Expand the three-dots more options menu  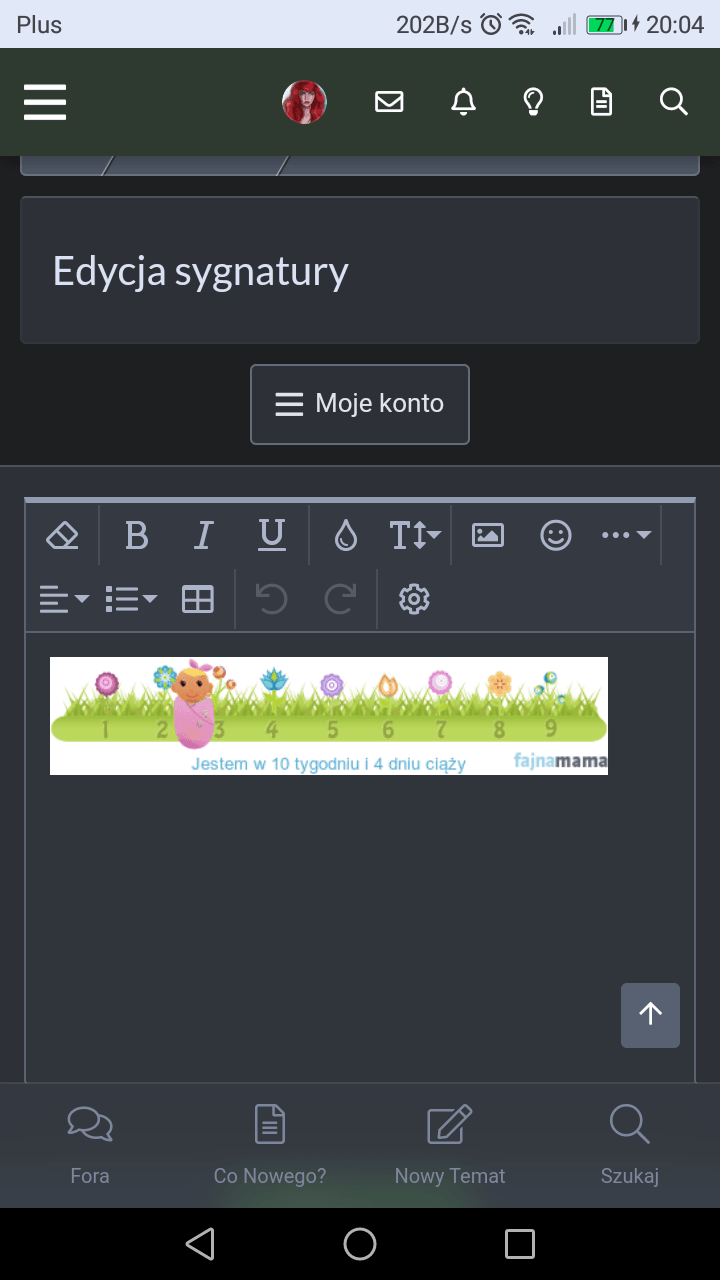(x=626, y=536)
